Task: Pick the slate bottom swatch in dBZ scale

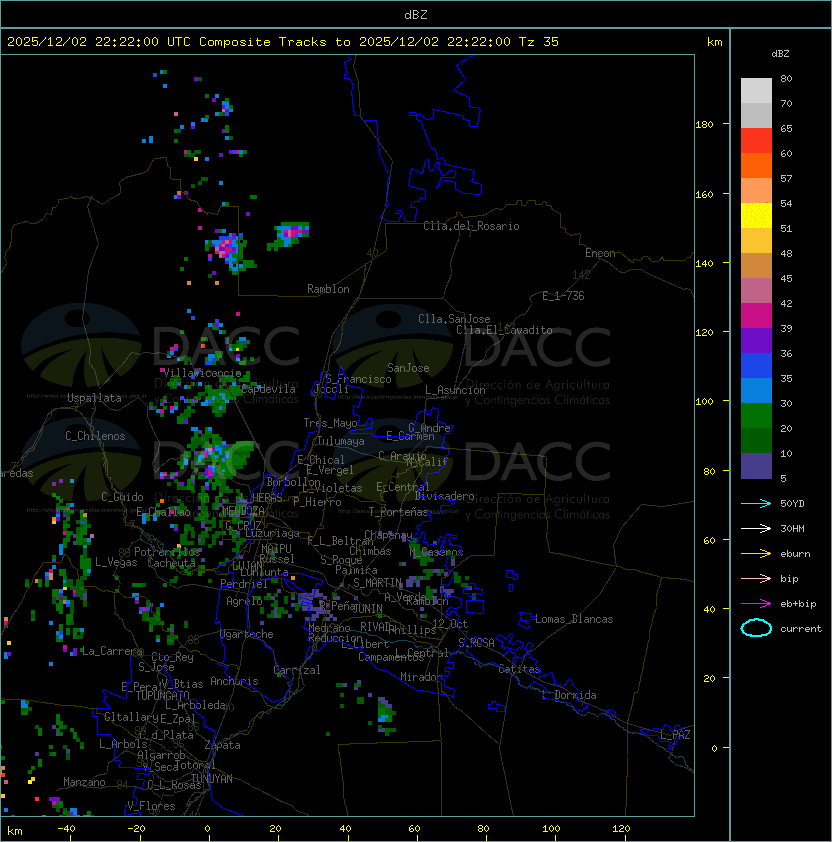Action: click(756, 466)
